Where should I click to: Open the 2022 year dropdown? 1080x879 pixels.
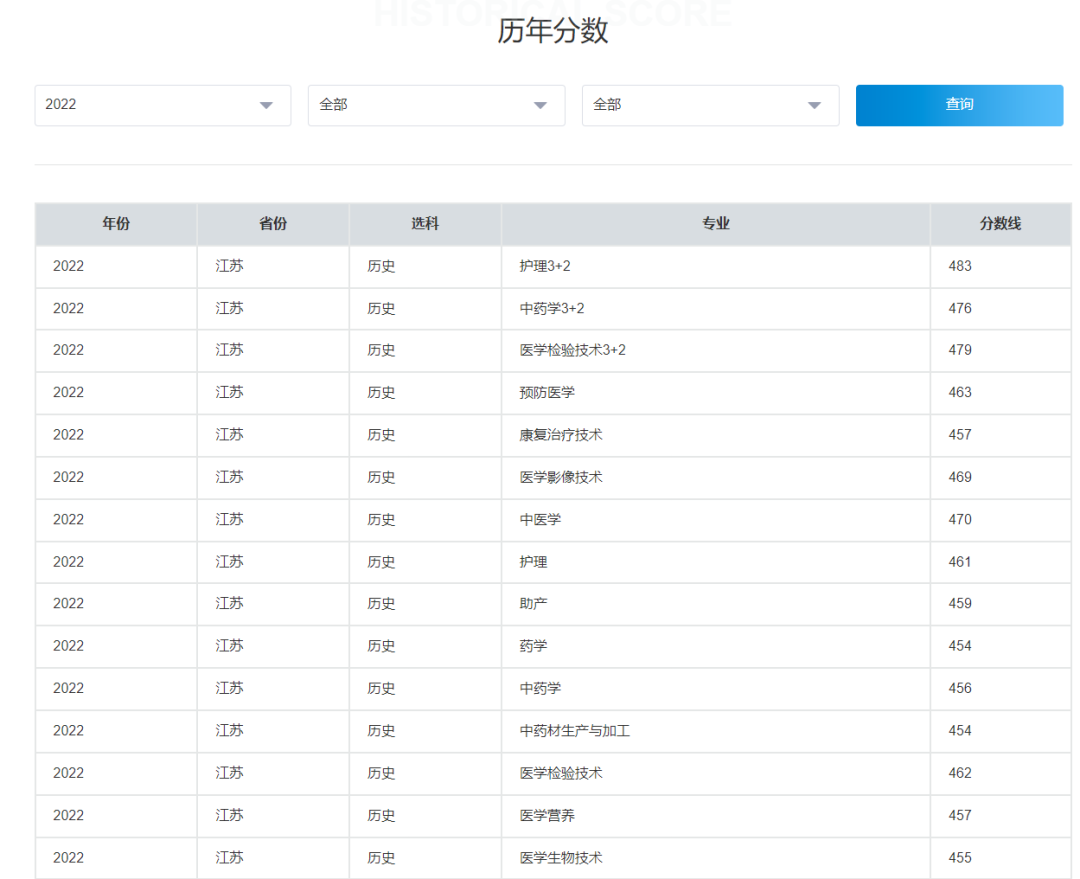coord(162,105)
